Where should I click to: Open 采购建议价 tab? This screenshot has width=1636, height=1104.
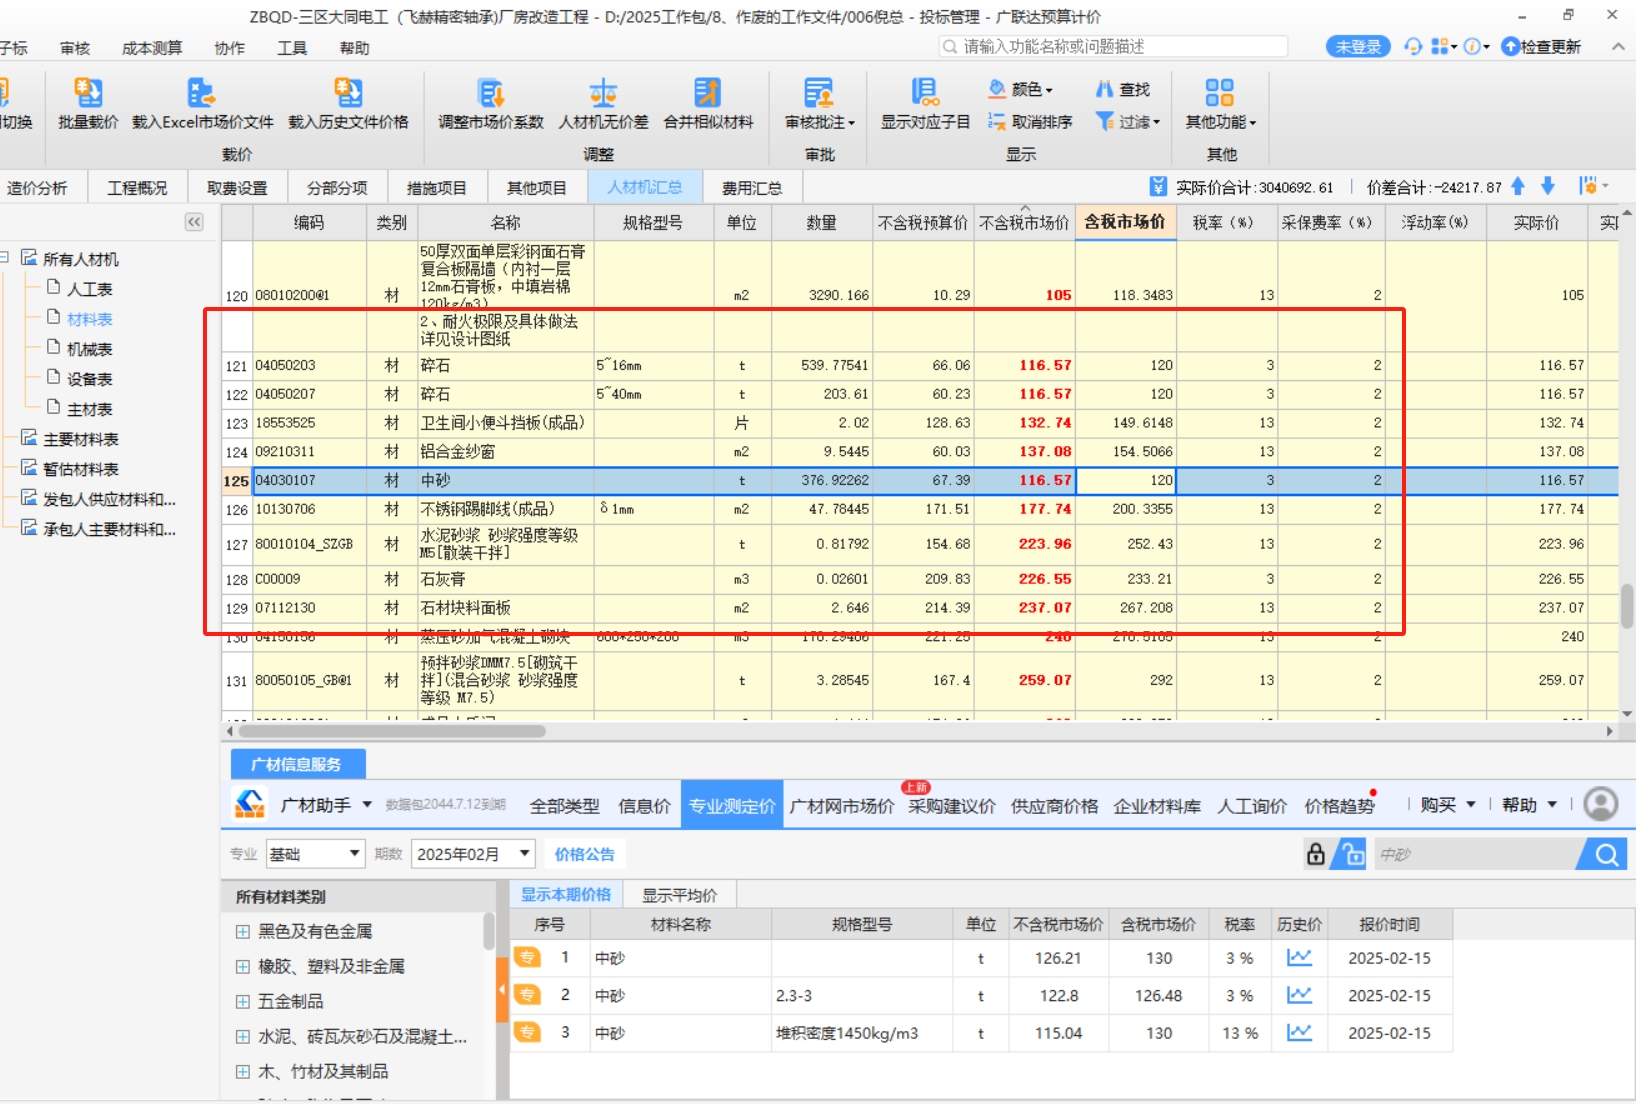point(951,806)
